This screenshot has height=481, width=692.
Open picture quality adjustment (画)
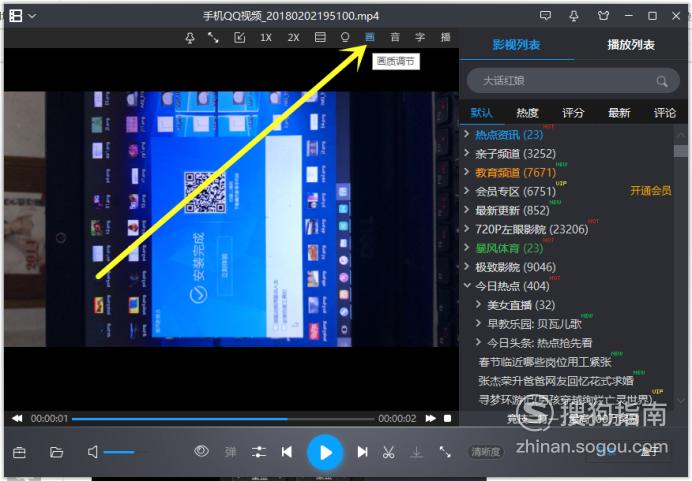[370, 37]
